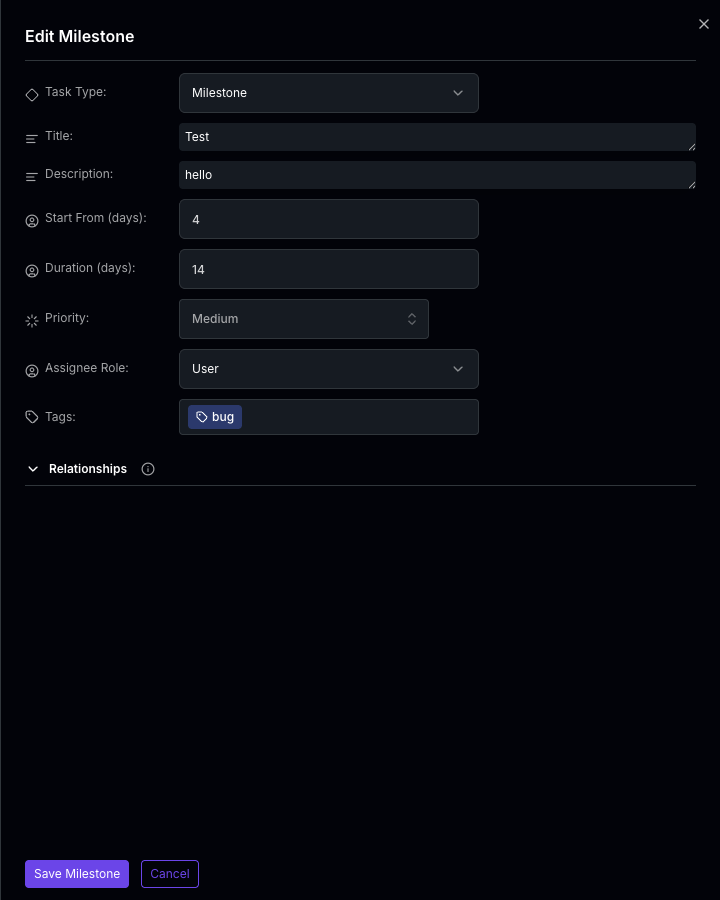Viewport: 720px width, 900px height.
Task: Click the lines icon next to Description
Action: pyautogui.click(x=32, y=177)
